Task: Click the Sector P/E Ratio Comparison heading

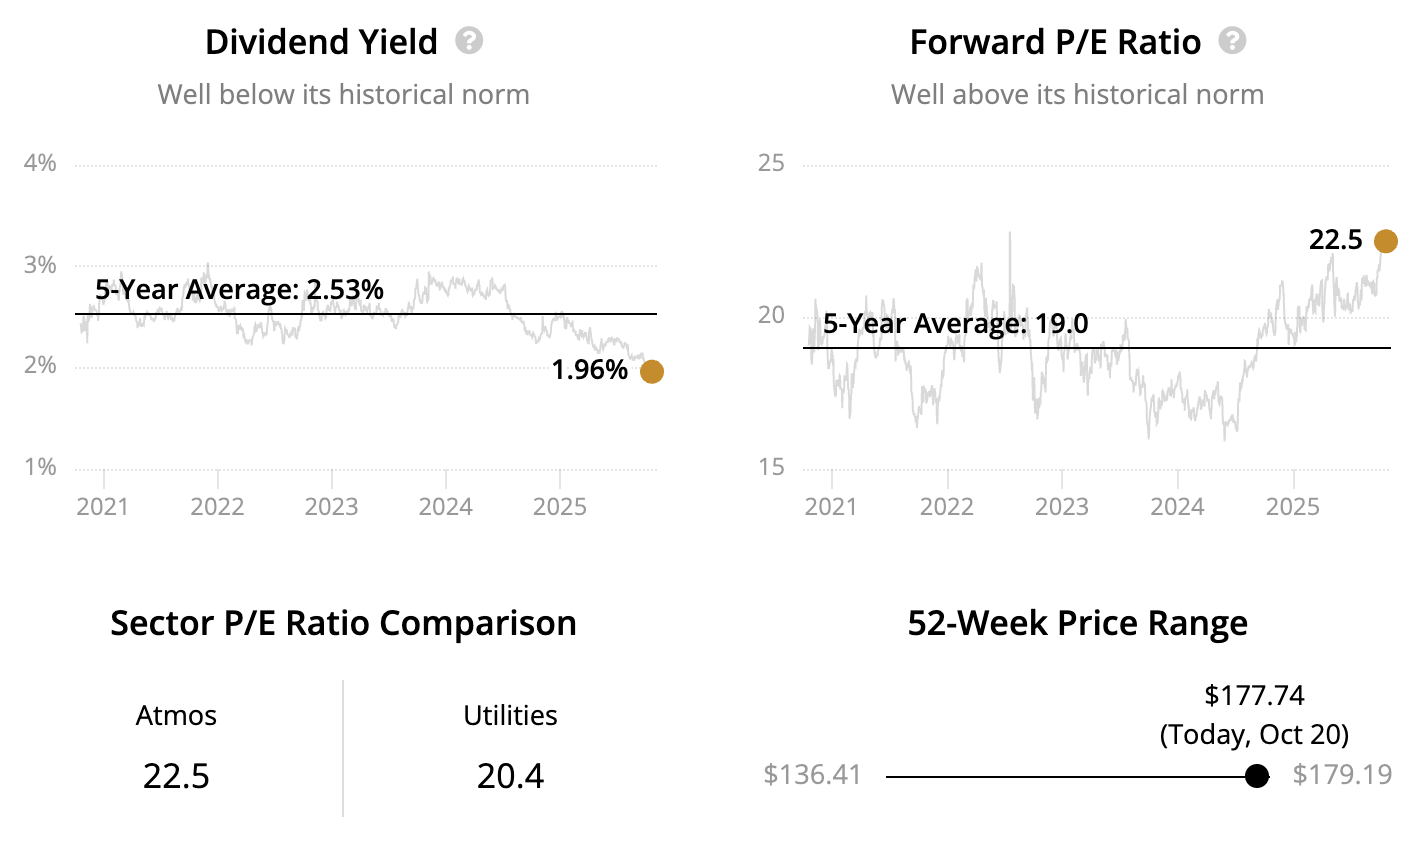Action: pyautogui.click(x=343, y=623)
